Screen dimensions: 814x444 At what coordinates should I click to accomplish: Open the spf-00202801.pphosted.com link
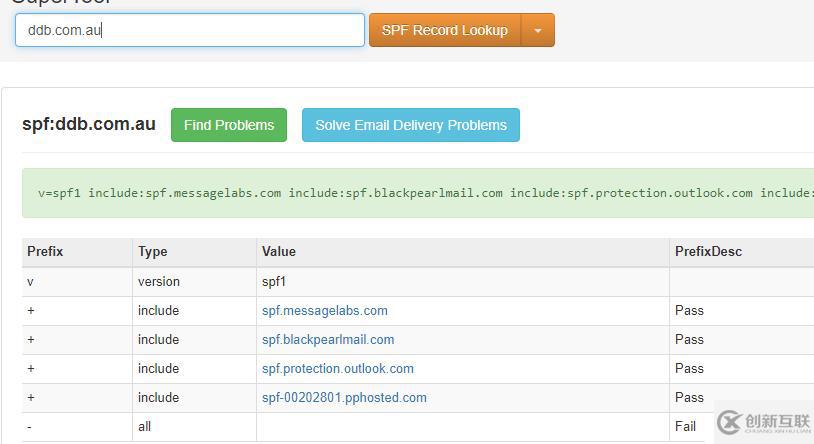tap(344, 398)
